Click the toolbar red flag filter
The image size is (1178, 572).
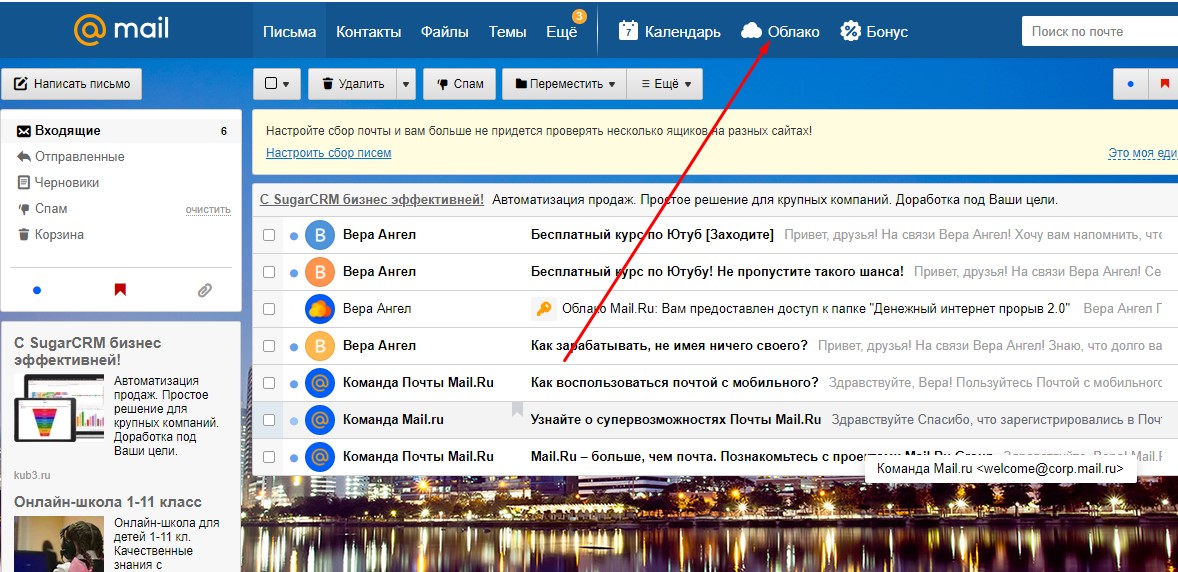click(1164, 83)
